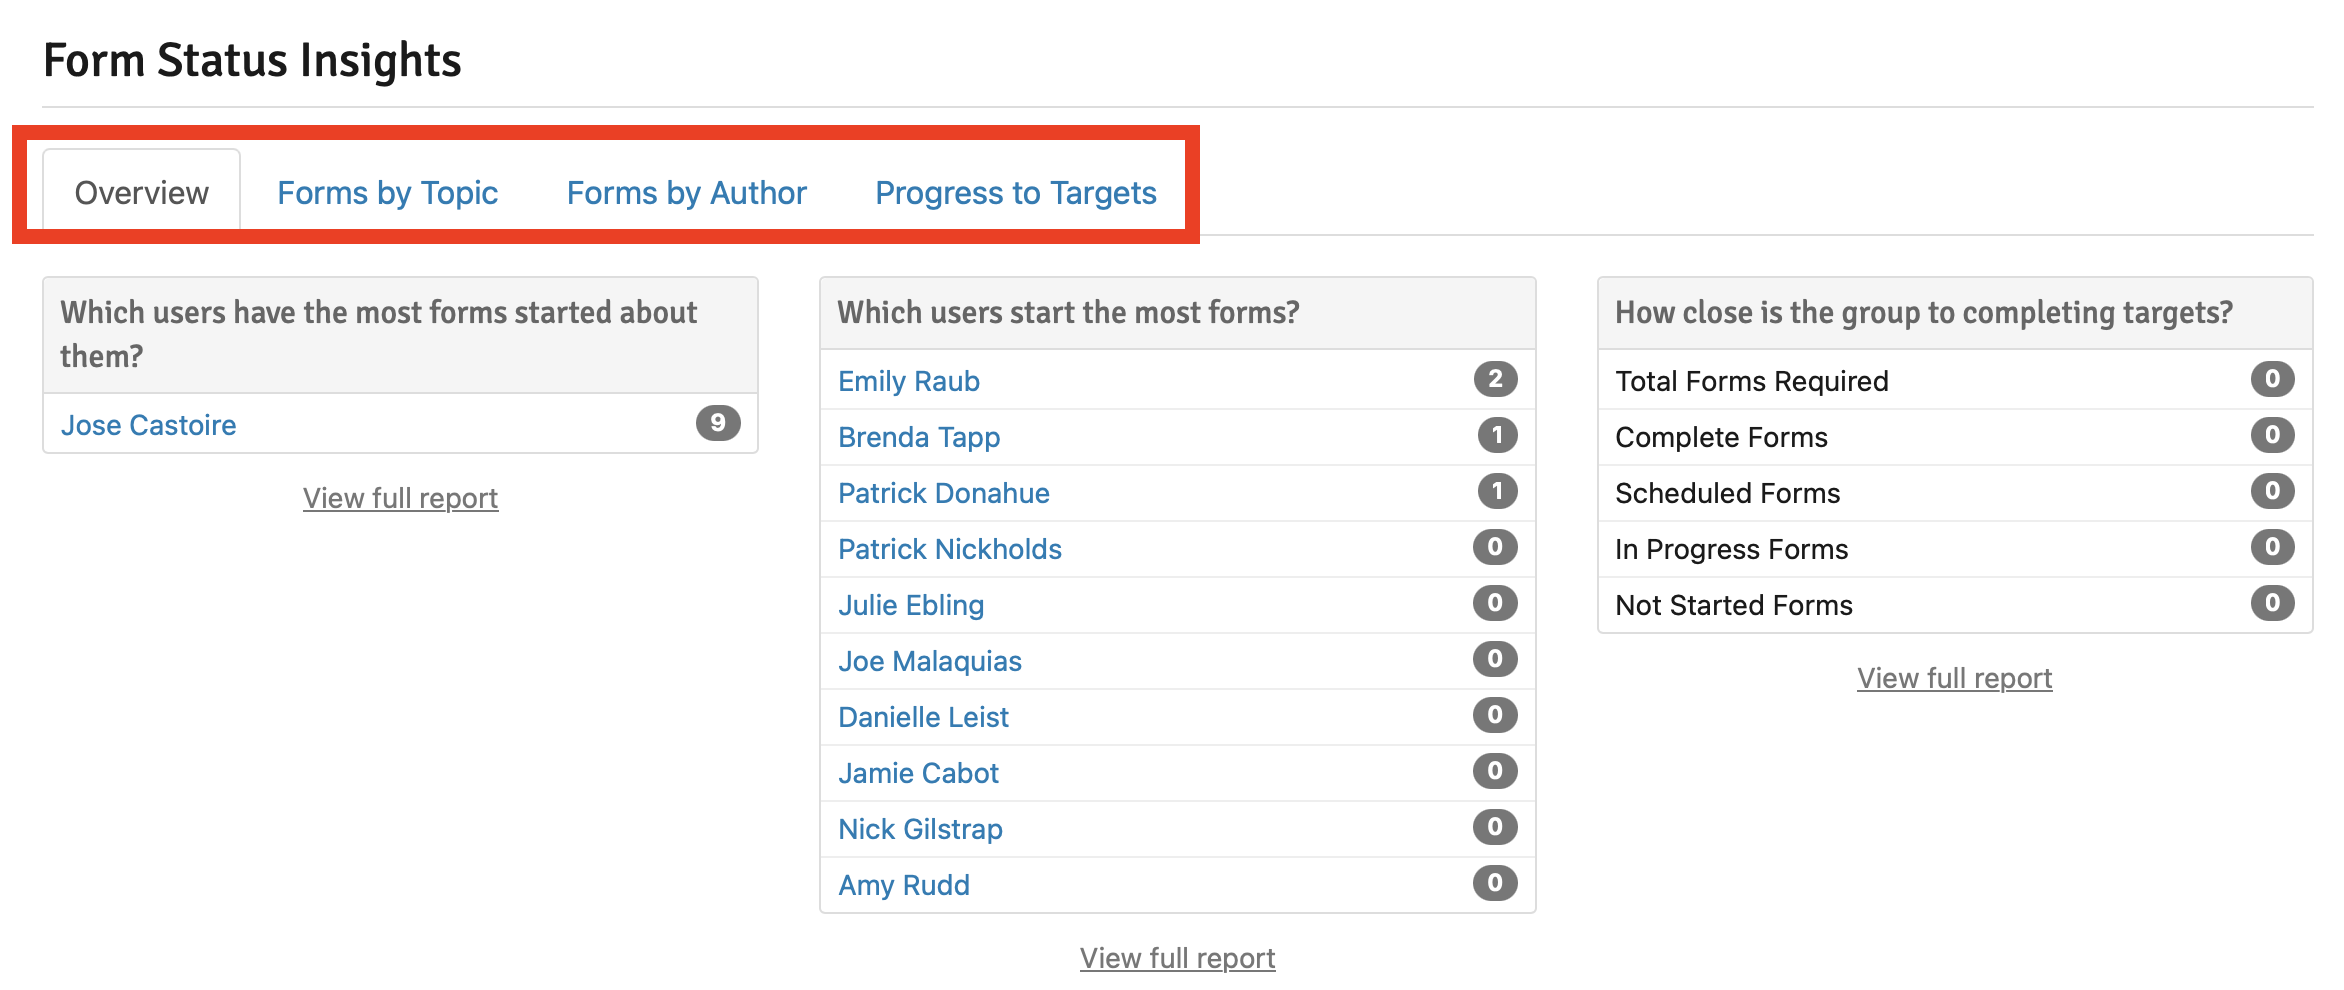Image resolution: width=2344 pixels, height=990 pixels.
Task: Click Emily Raub's form count badge
Action: coord(1495,379)
